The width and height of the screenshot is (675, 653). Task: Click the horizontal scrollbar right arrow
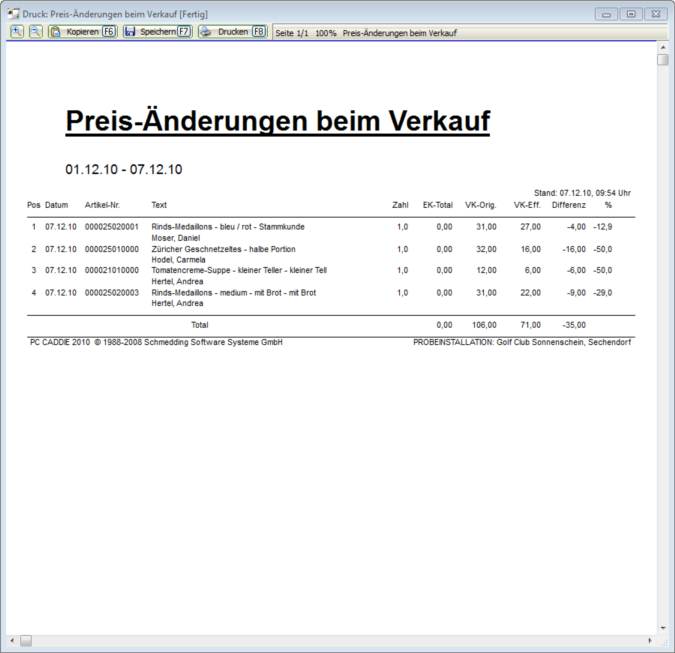pos(650,641)
